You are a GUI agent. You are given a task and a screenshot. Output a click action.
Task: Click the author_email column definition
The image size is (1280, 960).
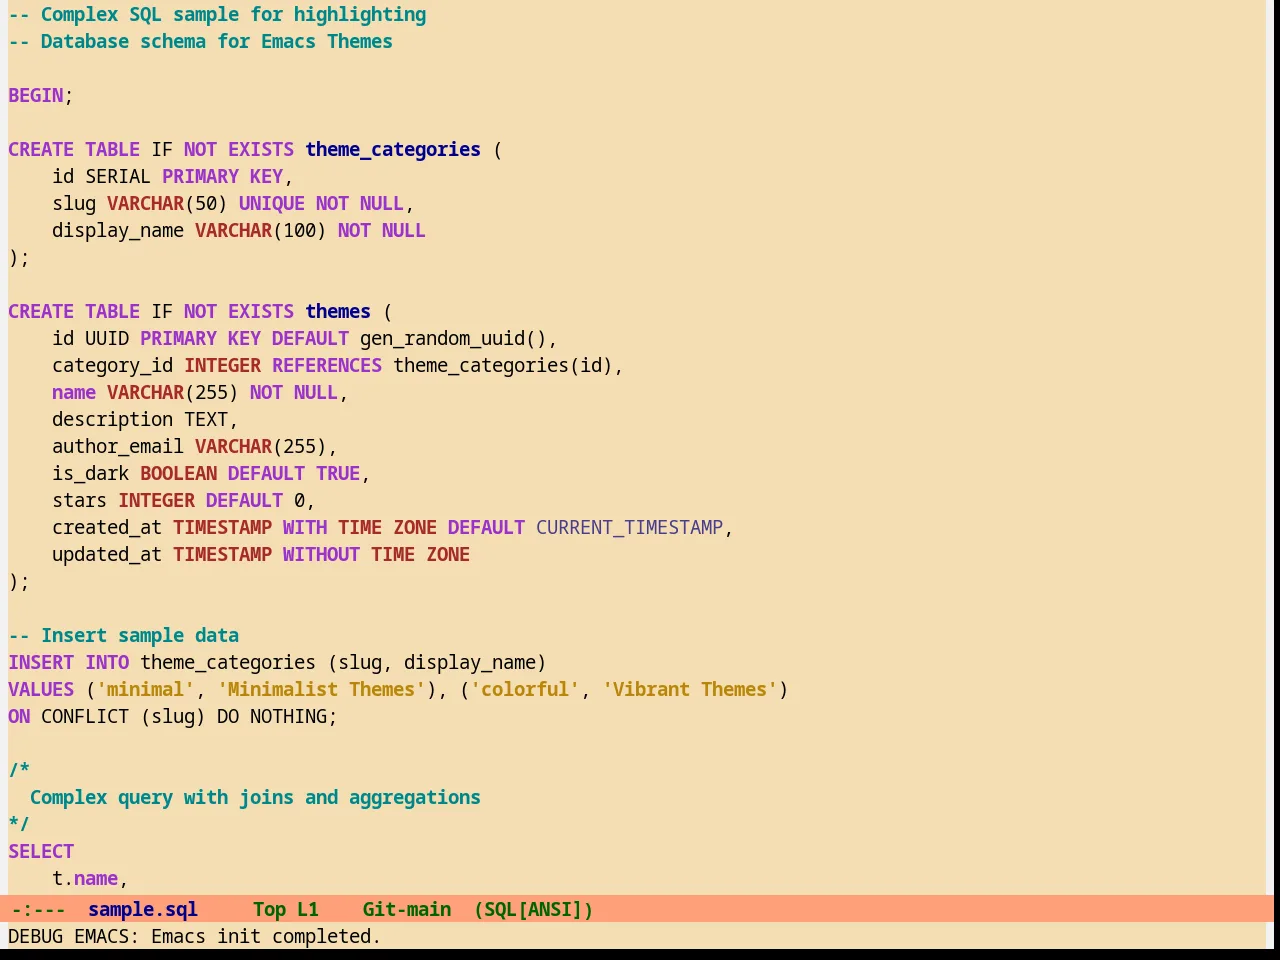195,446
